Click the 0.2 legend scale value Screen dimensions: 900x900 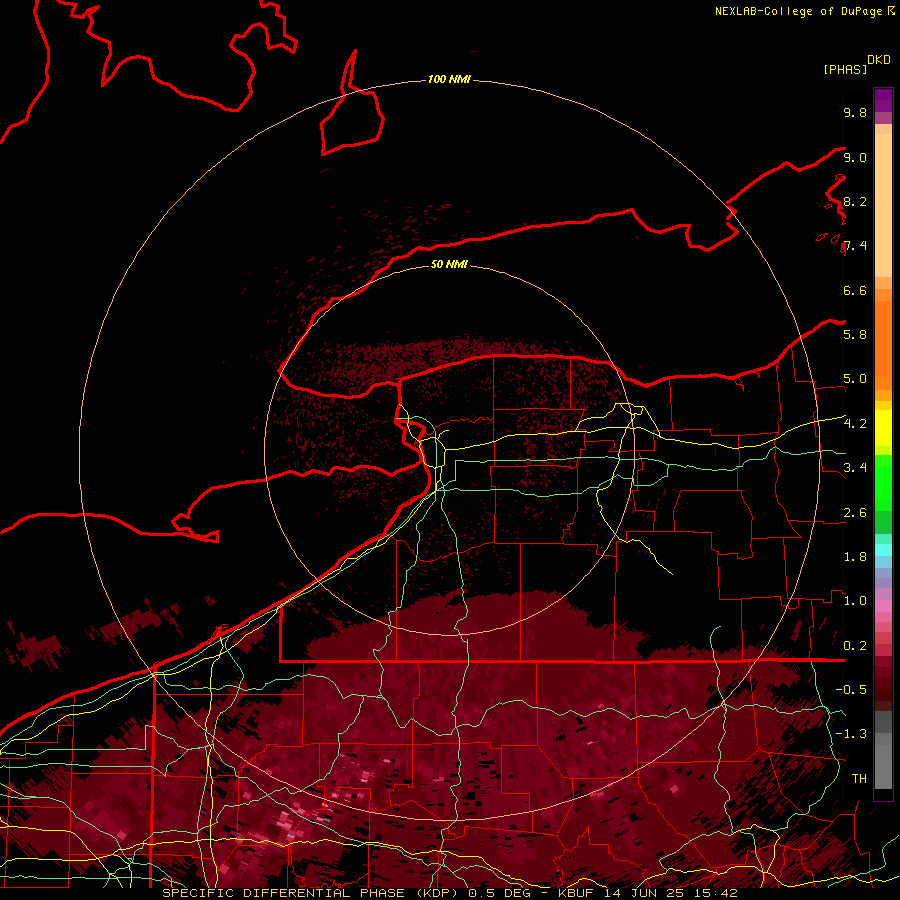click(x=855, y=646)
